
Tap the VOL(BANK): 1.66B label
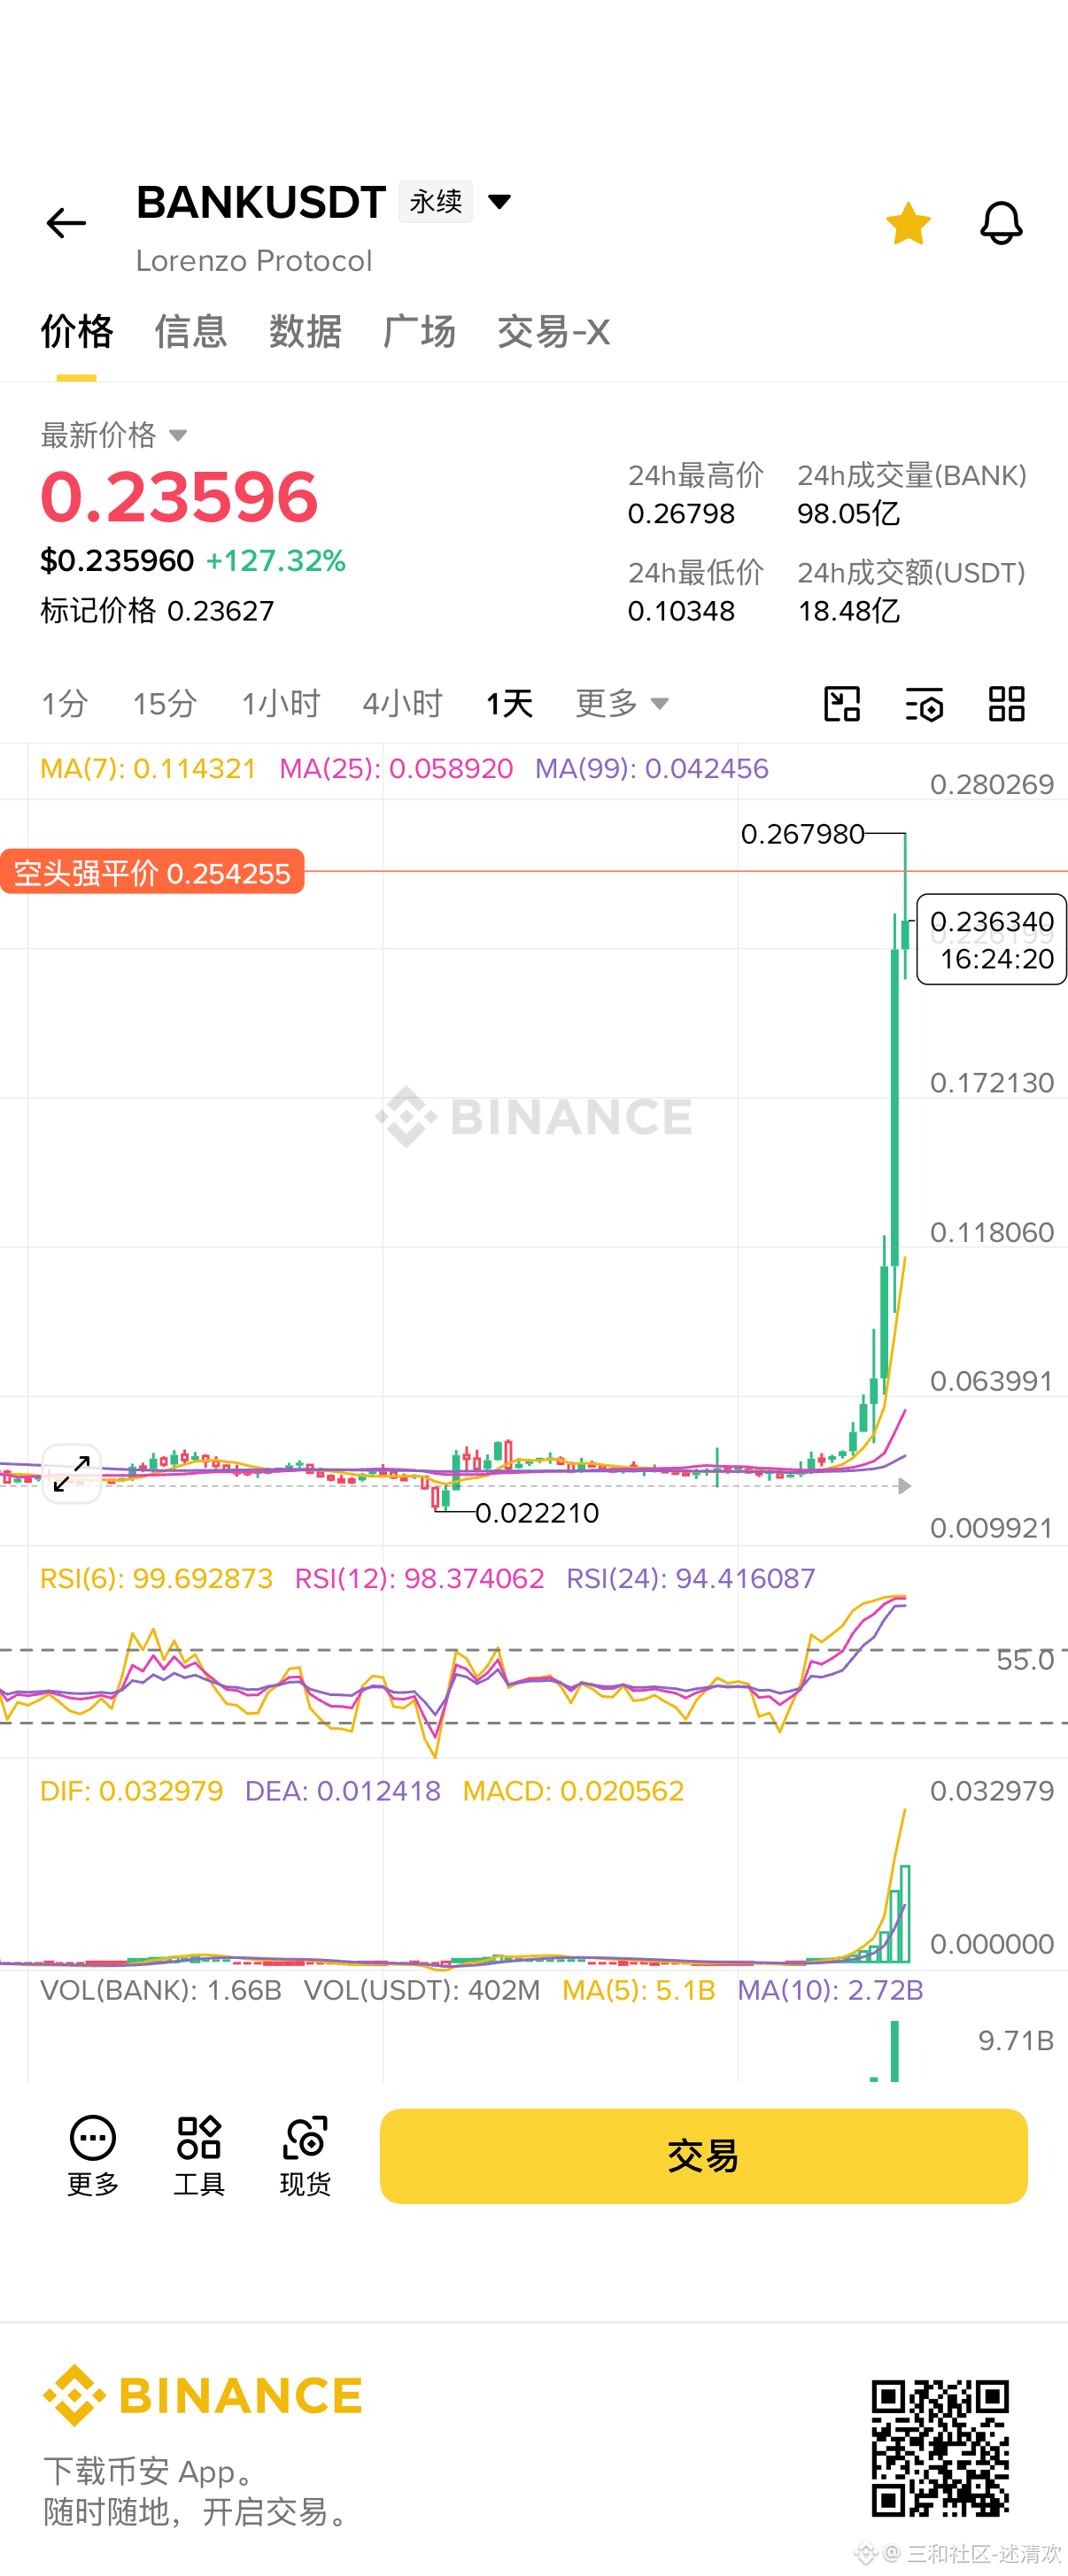(161, 1990)
